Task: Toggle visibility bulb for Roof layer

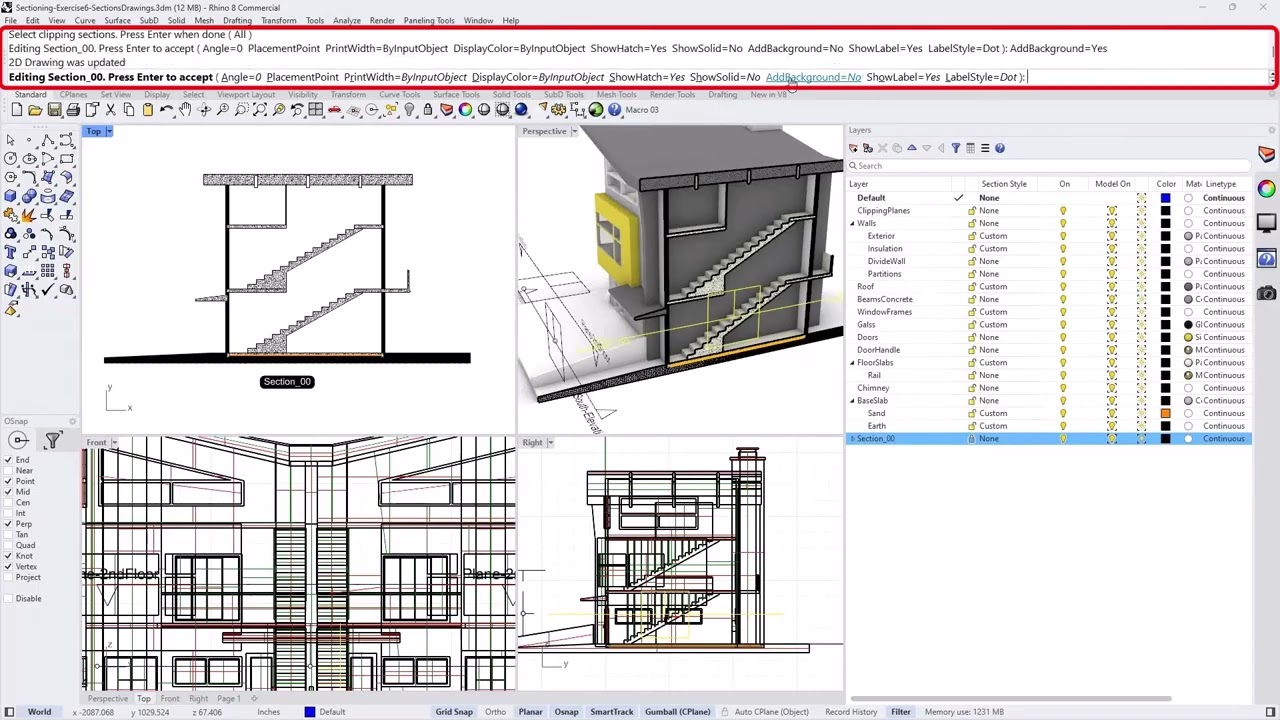Action: (x=1063, y=287)
